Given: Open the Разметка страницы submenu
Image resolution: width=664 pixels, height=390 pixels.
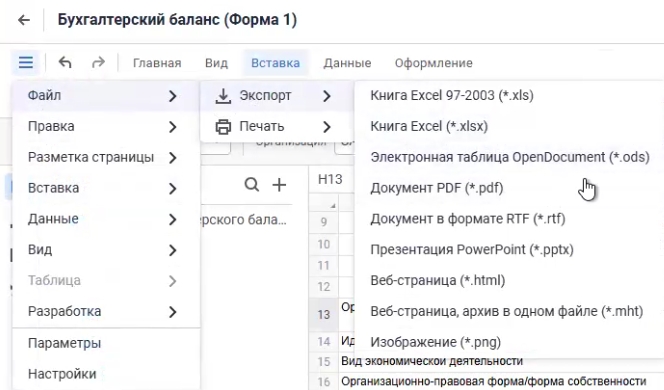Looking at the screenshot, I should tap(106, 158).
